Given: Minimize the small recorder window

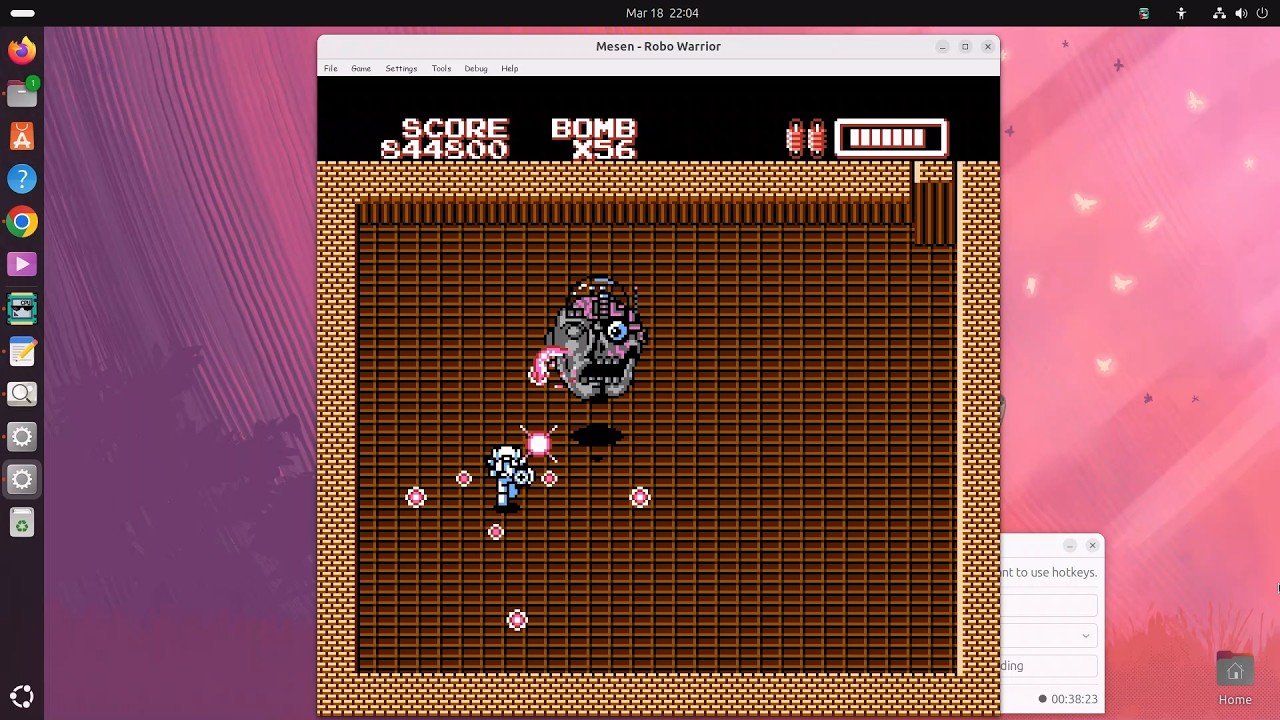Looking at the screenshot, I should 1070,545.
